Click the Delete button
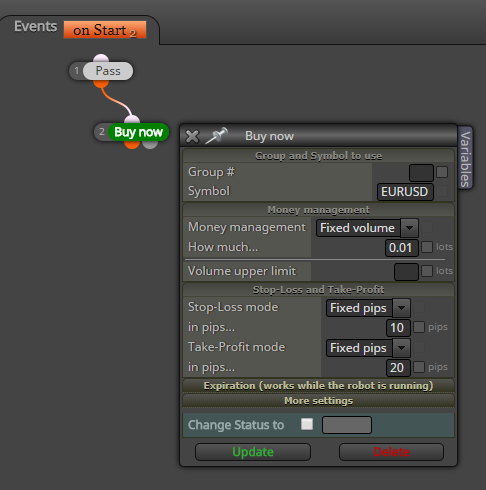 391,452
